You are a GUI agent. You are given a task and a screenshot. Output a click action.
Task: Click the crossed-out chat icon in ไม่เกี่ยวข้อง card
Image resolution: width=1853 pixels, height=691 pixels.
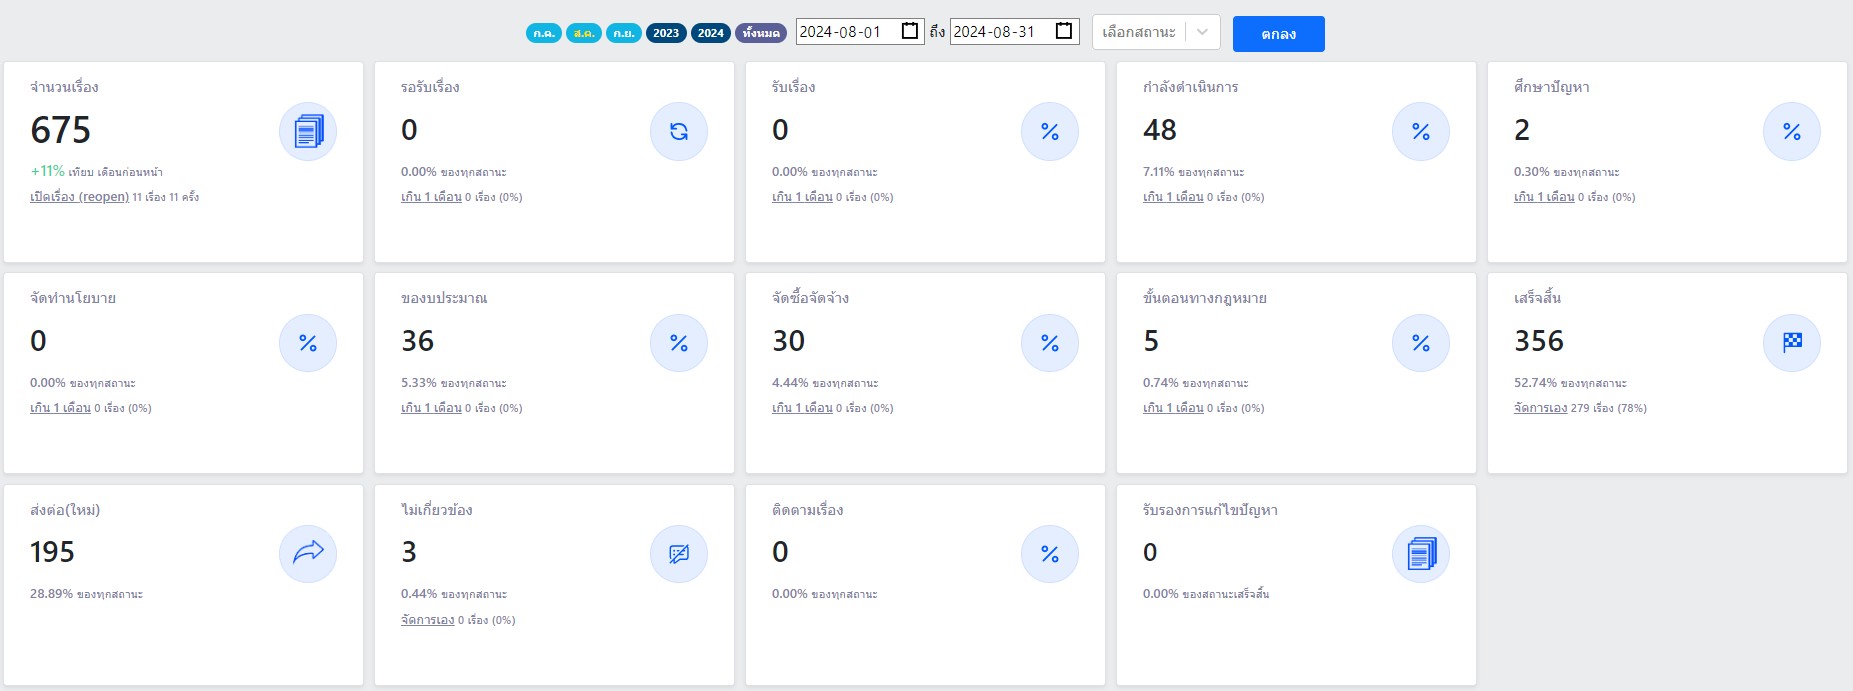tap(679, 554)
